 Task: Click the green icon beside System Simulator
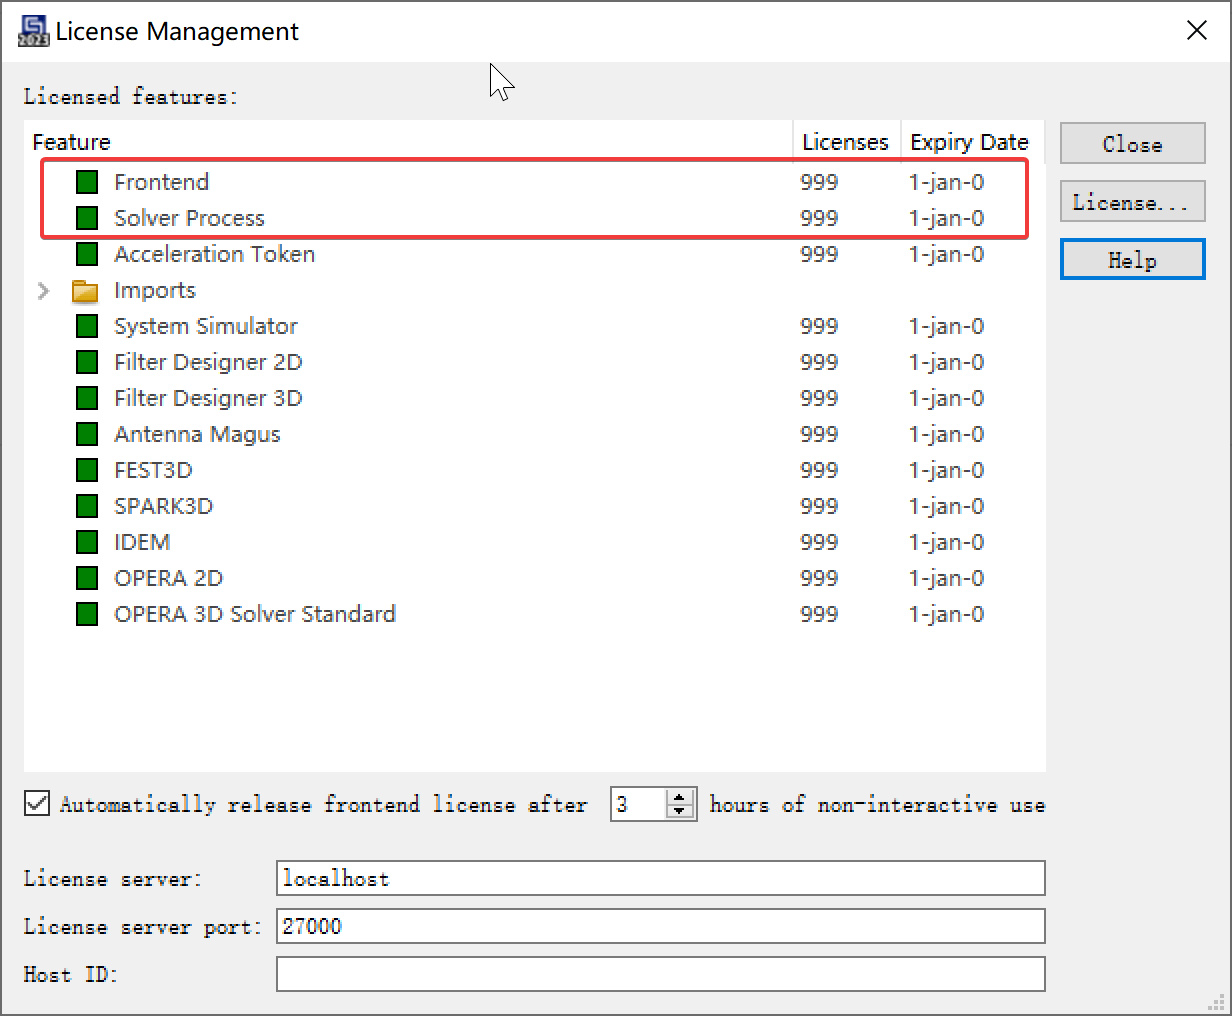[87, 326]
